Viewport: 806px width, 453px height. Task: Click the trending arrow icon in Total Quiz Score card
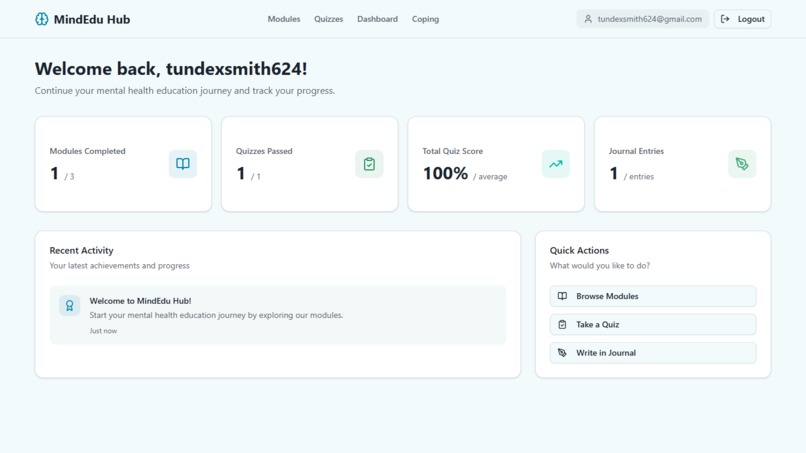pyautogui.click(x=556, y=164)
